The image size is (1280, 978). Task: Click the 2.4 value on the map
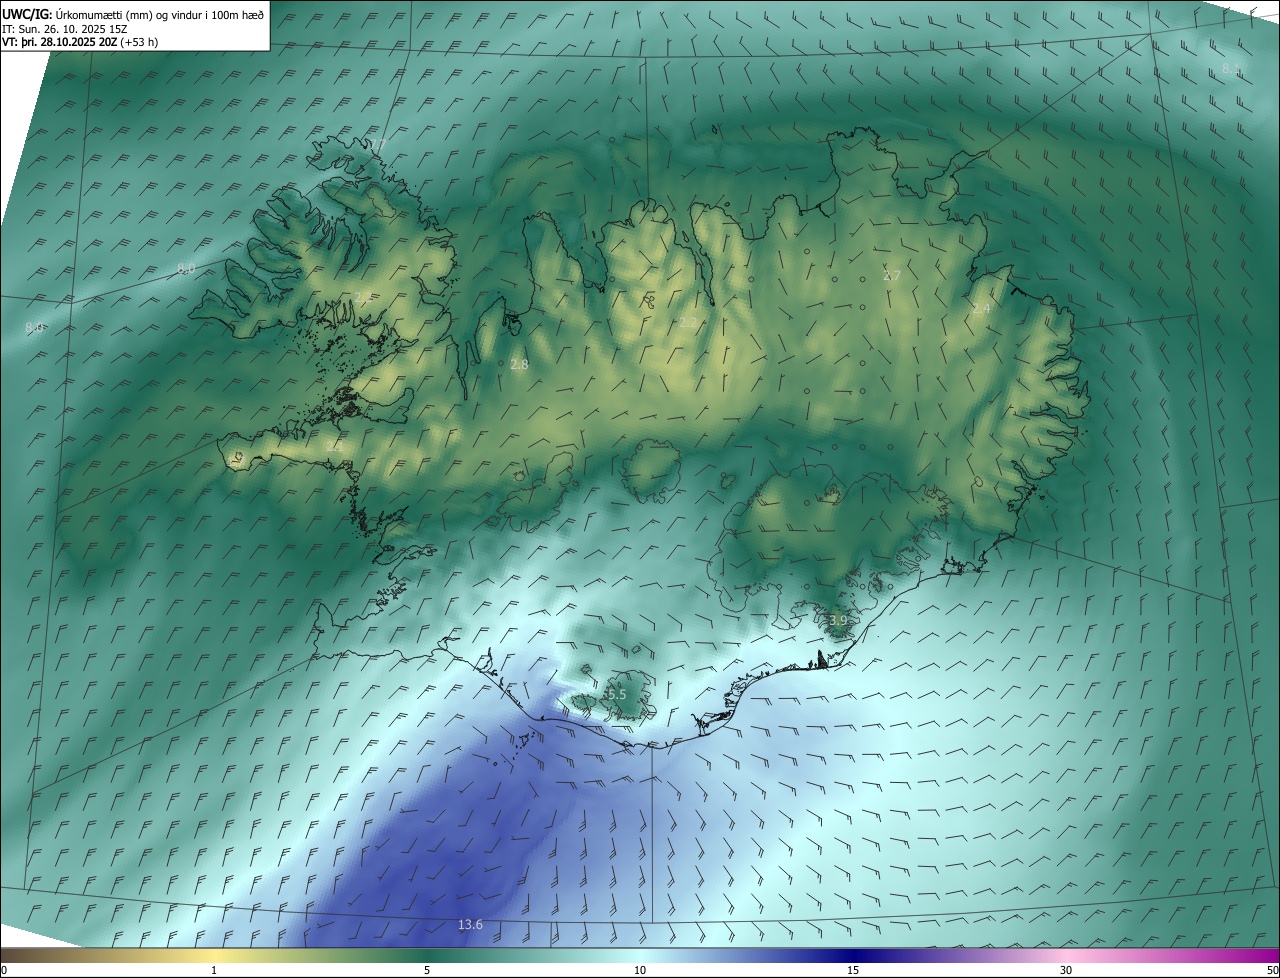[981, 309]
